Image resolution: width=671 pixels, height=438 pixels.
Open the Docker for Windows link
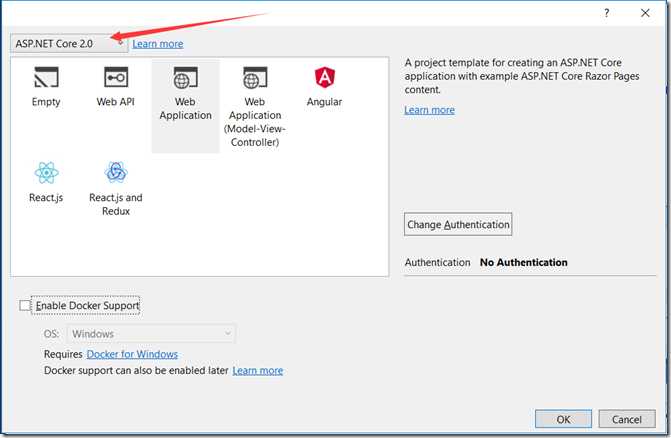click(x=132, y=354)
